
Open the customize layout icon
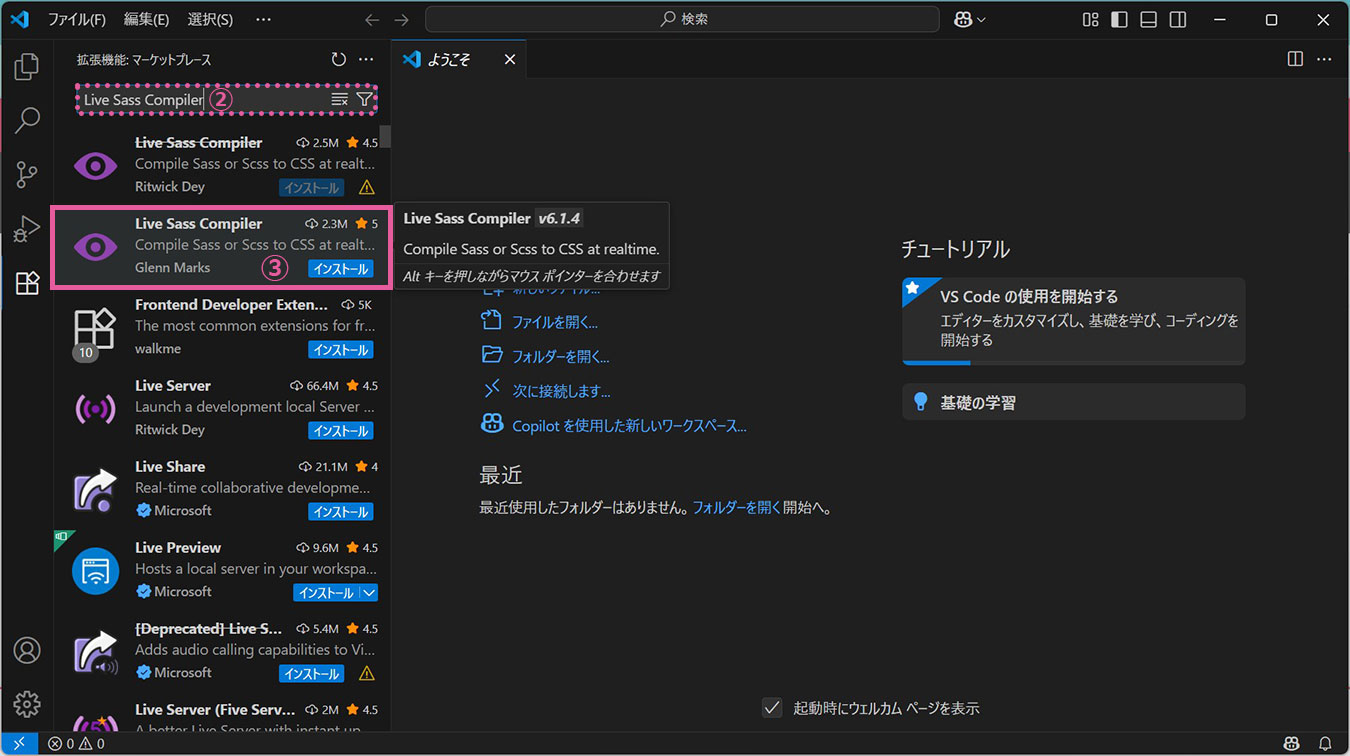(x=1091, y=20)
